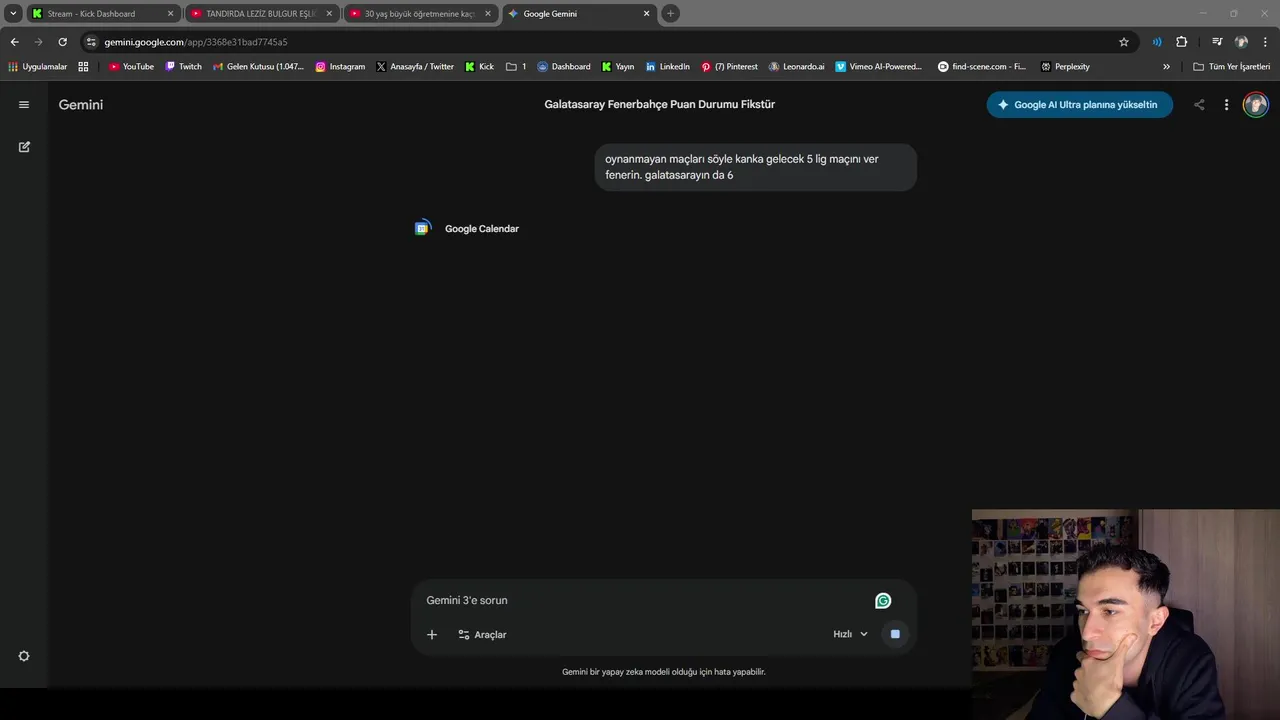Click the share conversation icon
The image size is (1280, 720).
pos(1199,104)
